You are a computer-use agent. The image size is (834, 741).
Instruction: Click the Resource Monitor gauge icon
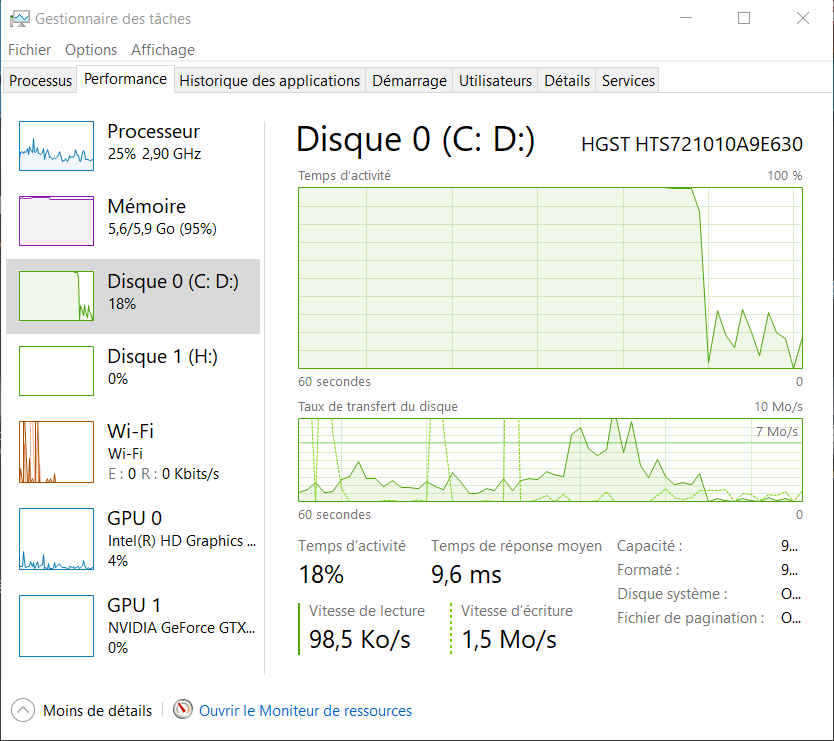point(182,710)
